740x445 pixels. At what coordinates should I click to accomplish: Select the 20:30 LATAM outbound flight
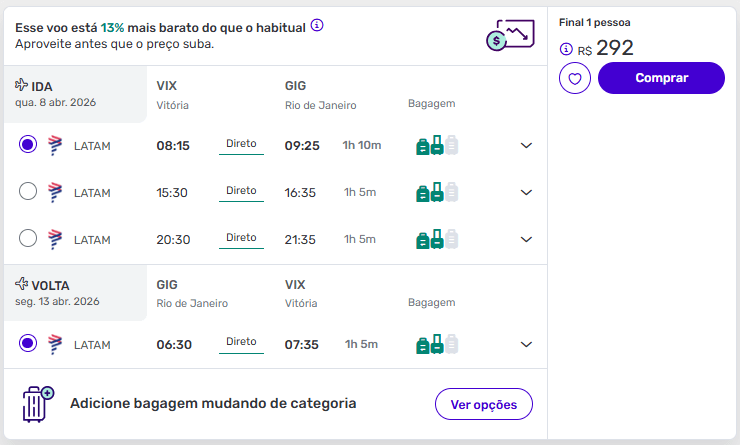28,238
